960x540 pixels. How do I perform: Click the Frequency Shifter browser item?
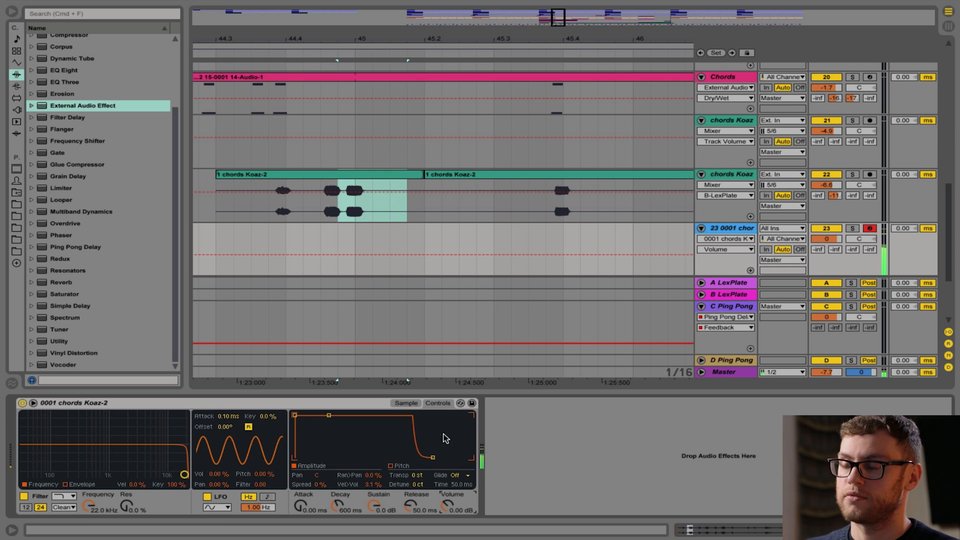77,141
